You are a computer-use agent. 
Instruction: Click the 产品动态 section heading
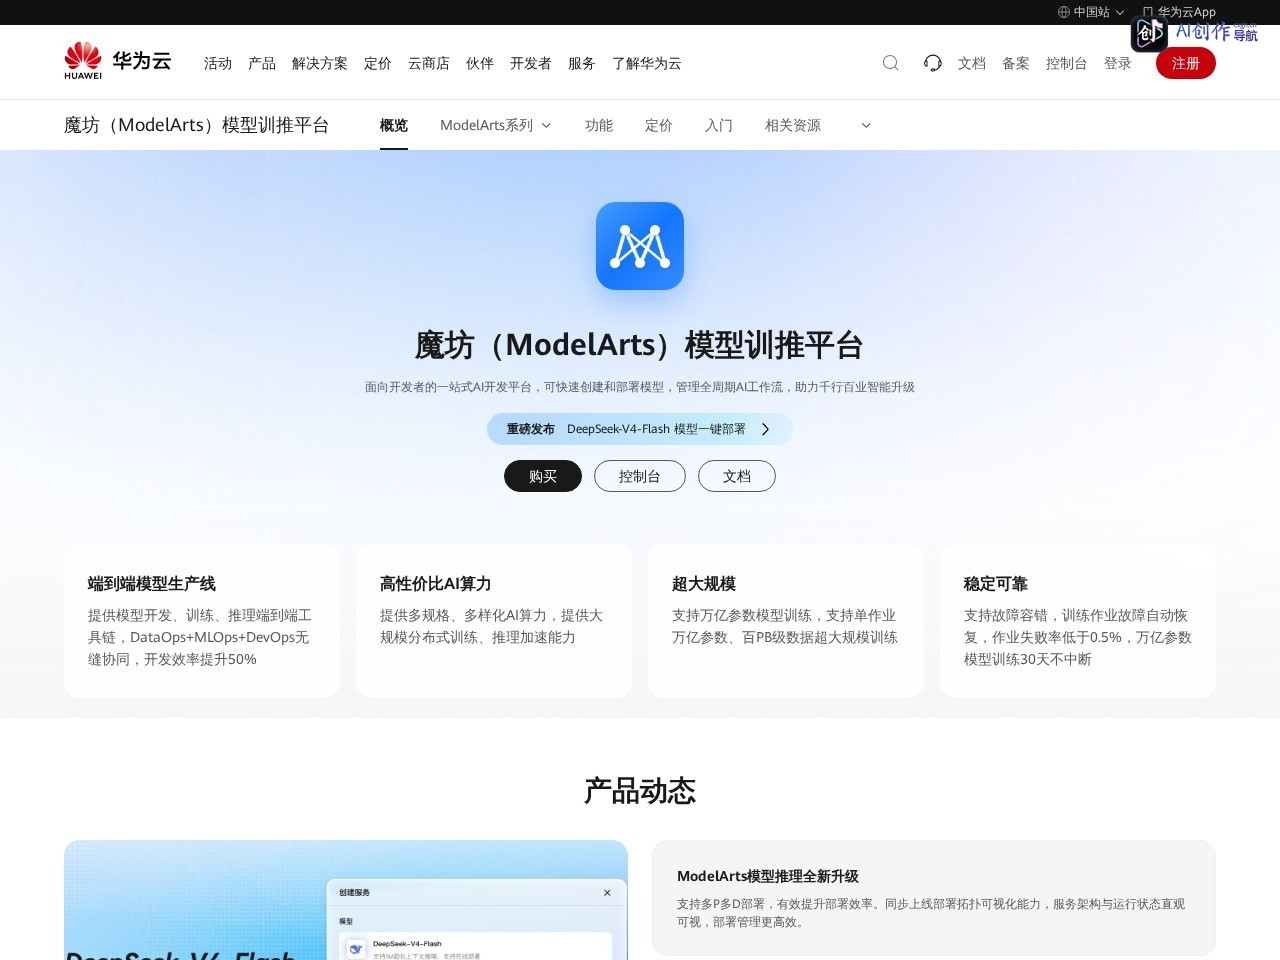click(640, 791)
